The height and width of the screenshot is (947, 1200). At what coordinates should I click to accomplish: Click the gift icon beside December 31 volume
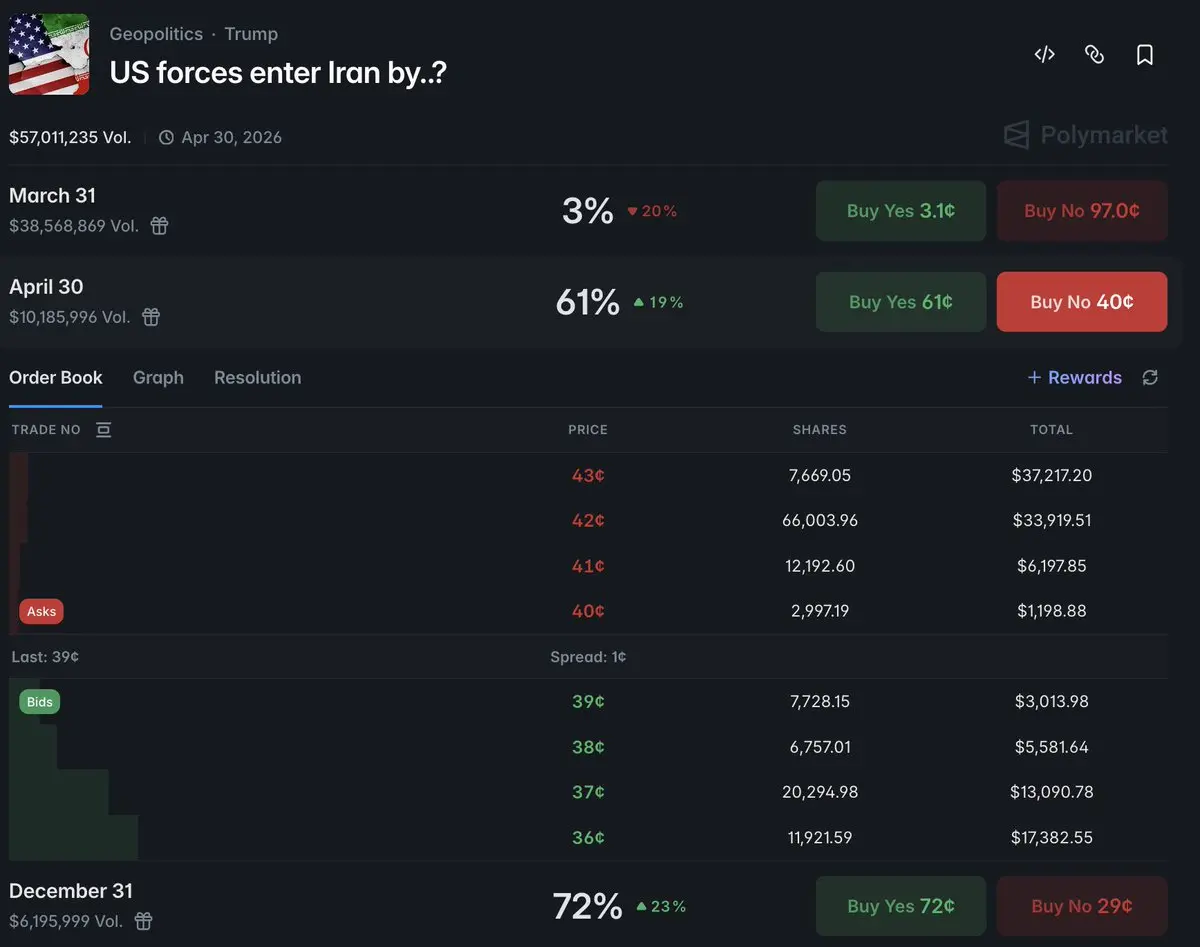(144, 921)
